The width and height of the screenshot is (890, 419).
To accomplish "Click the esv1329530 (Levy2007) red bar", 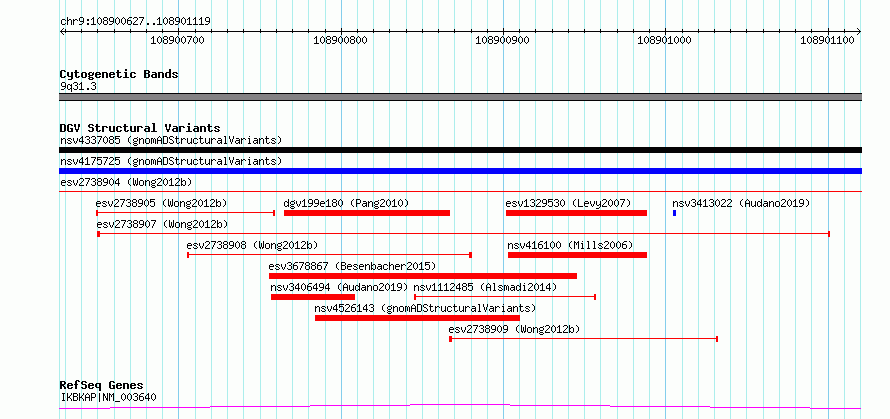I will coord(576,213).
